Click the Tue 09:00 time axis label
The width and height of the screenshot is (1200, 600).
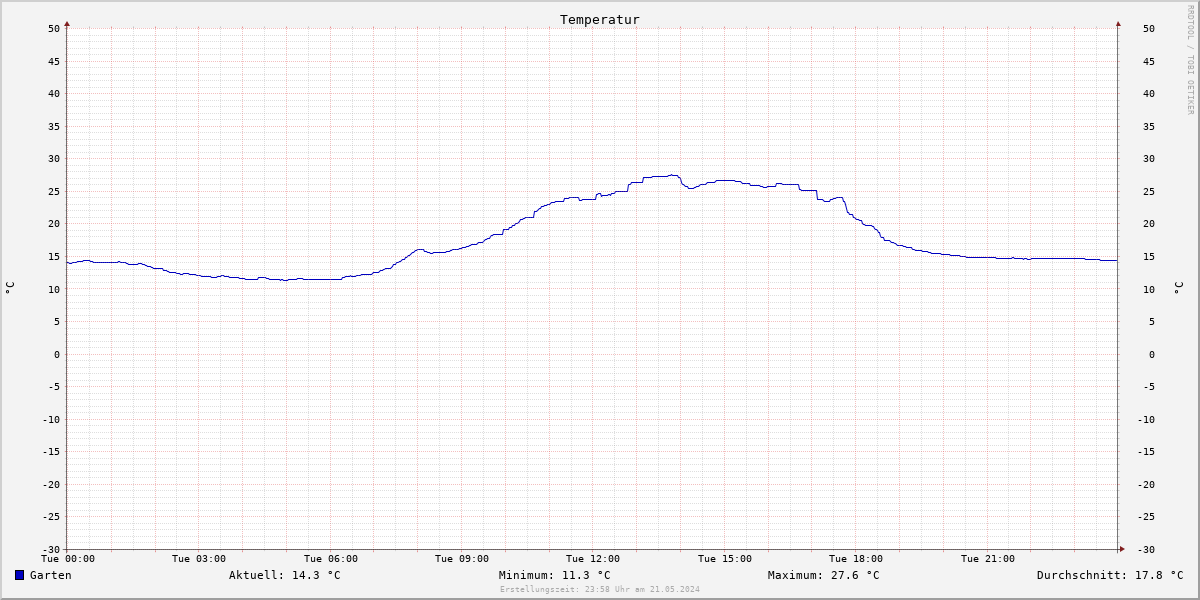coord(462,559)
